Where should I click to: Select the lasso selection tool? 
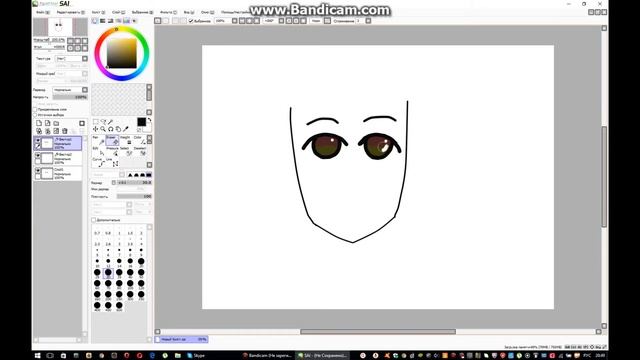[103, 122]
